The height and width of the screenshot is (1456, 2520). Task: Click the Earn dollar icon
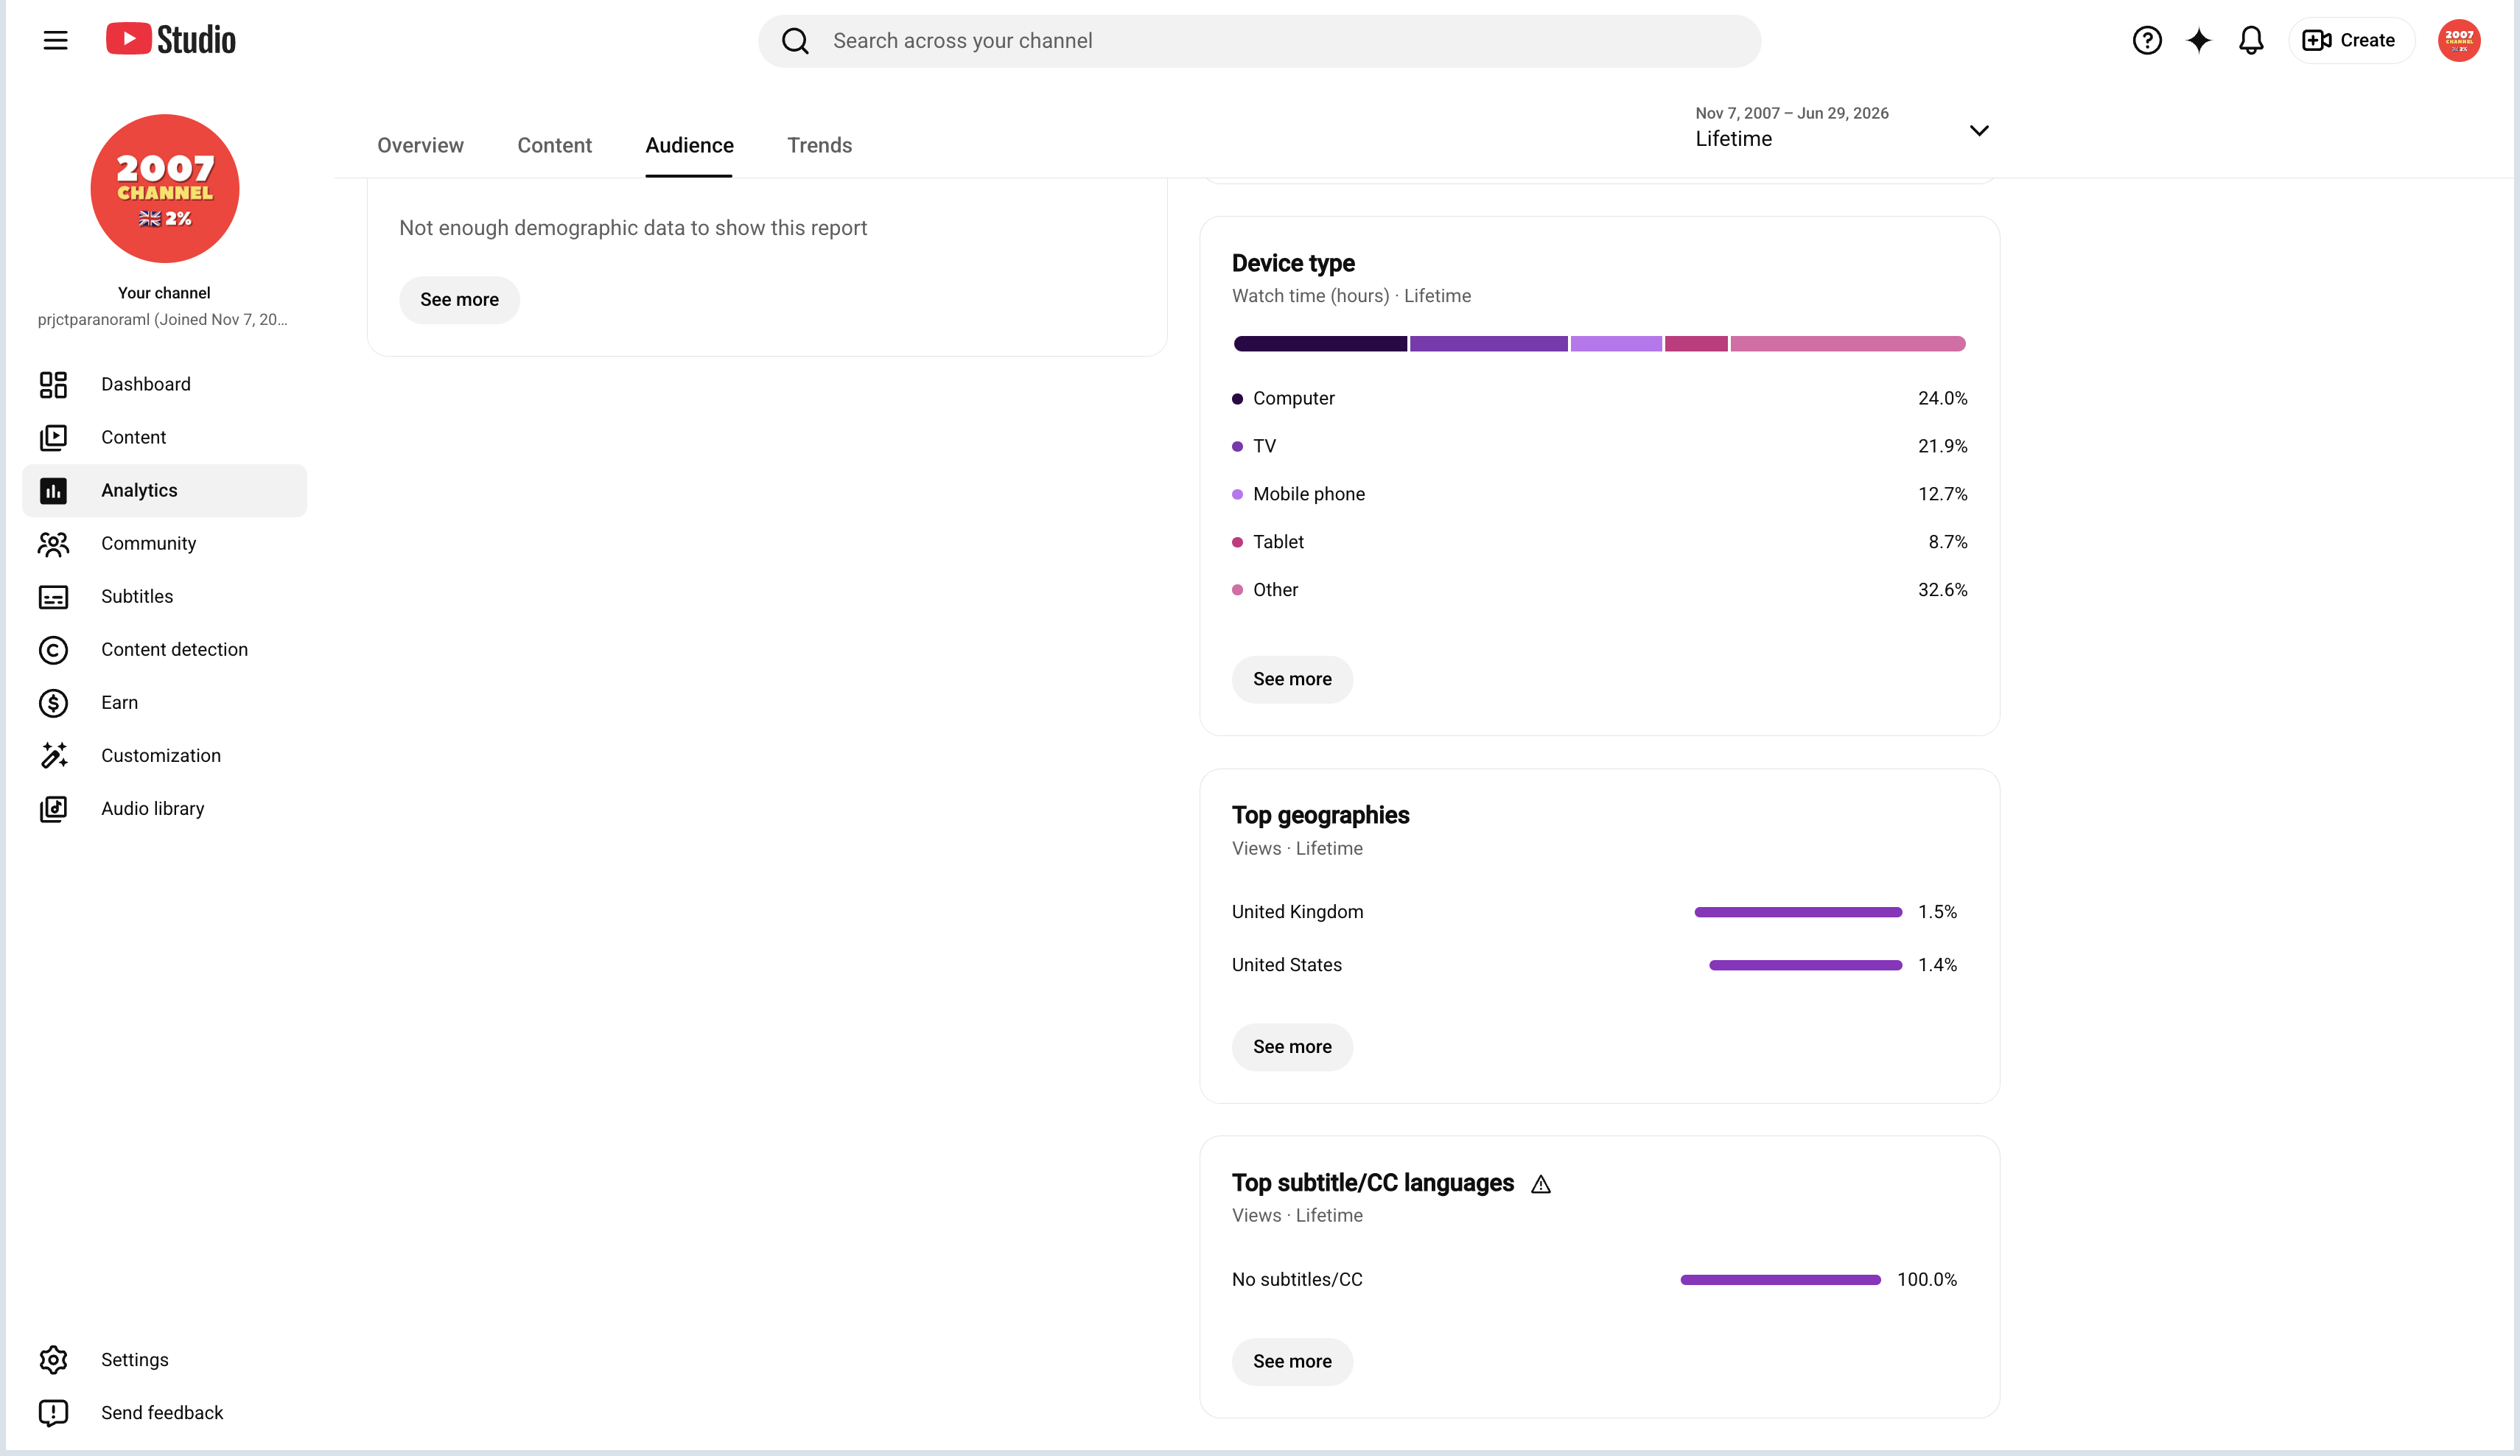click(53, 702)
